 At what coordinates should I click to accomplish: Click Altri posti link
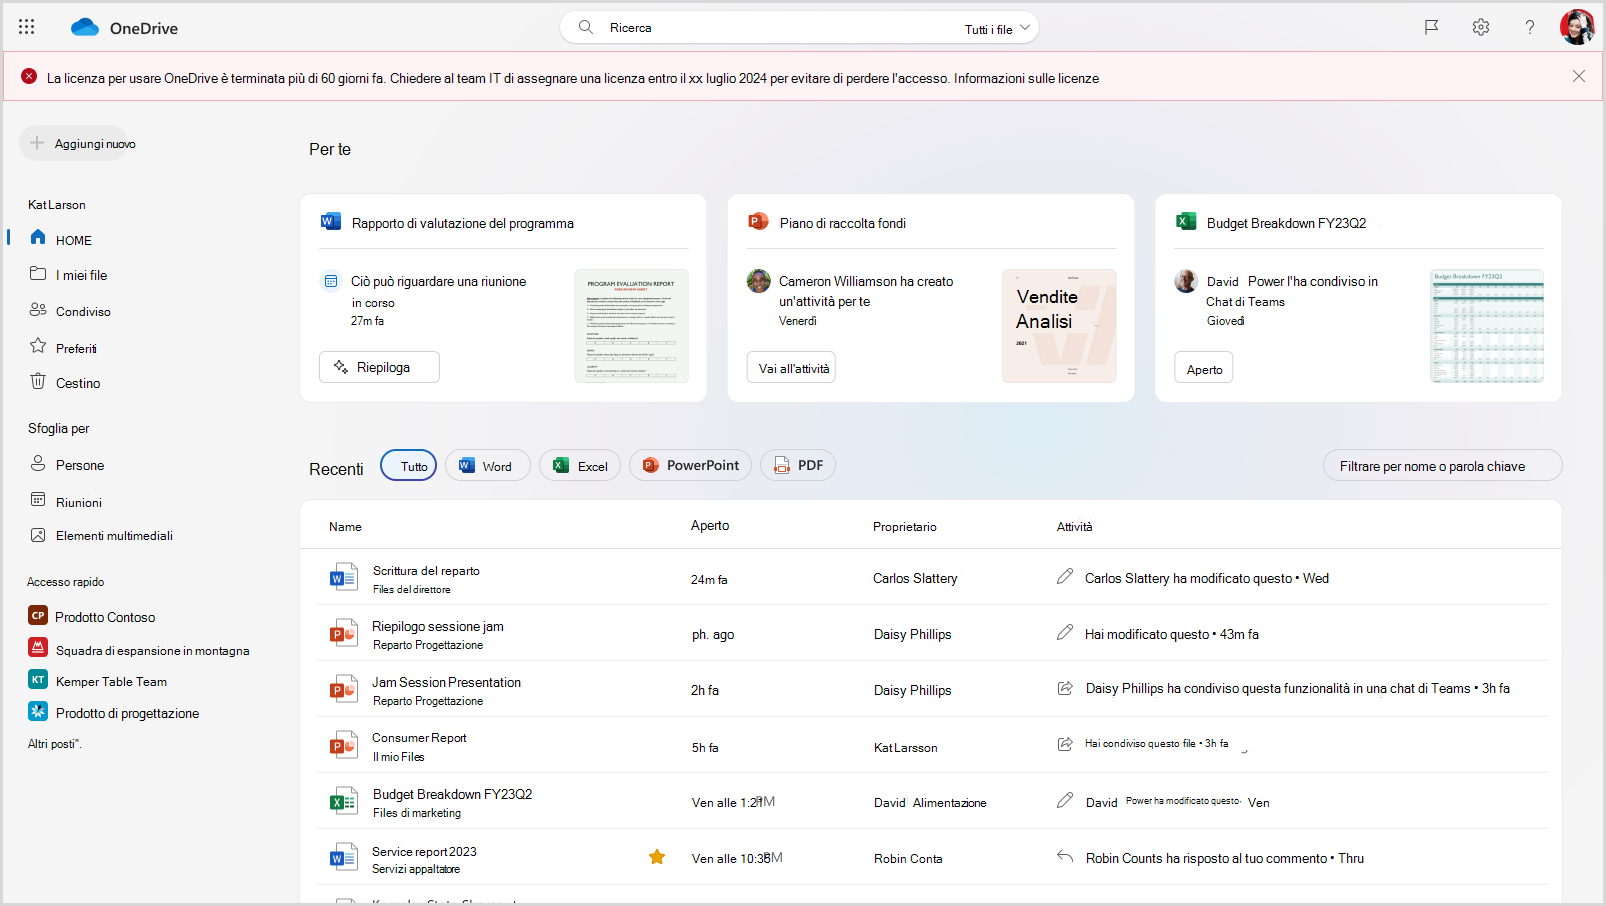[x=54, y=744]
